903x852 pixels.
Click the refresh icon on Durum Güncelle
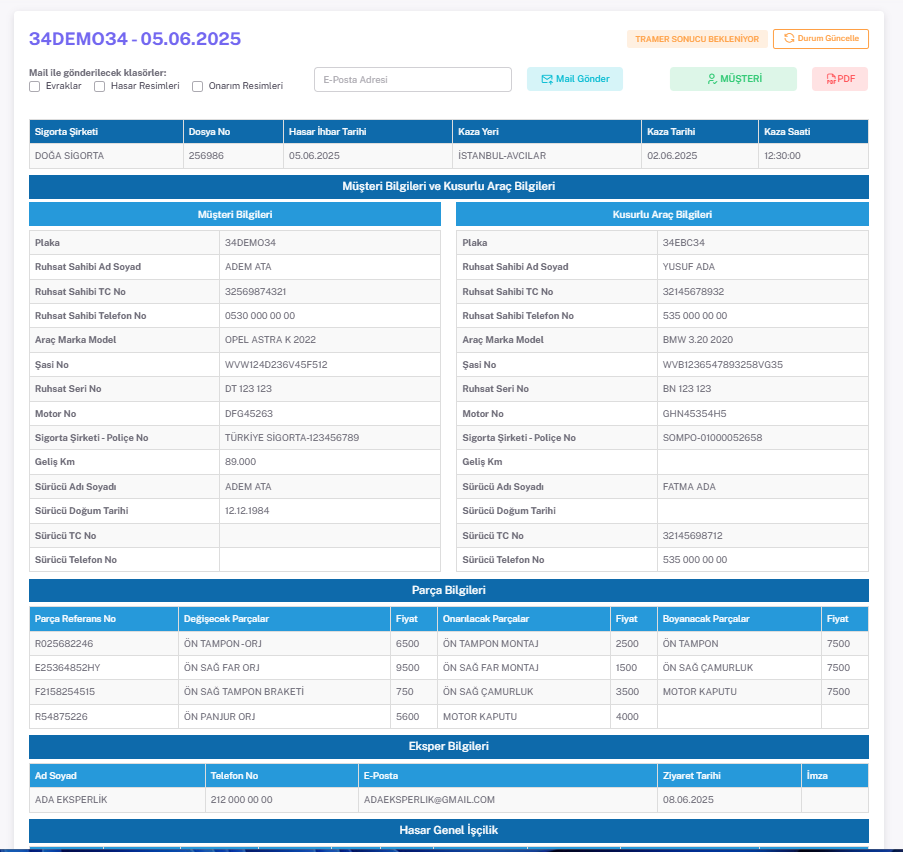click(x=789, y=39)
